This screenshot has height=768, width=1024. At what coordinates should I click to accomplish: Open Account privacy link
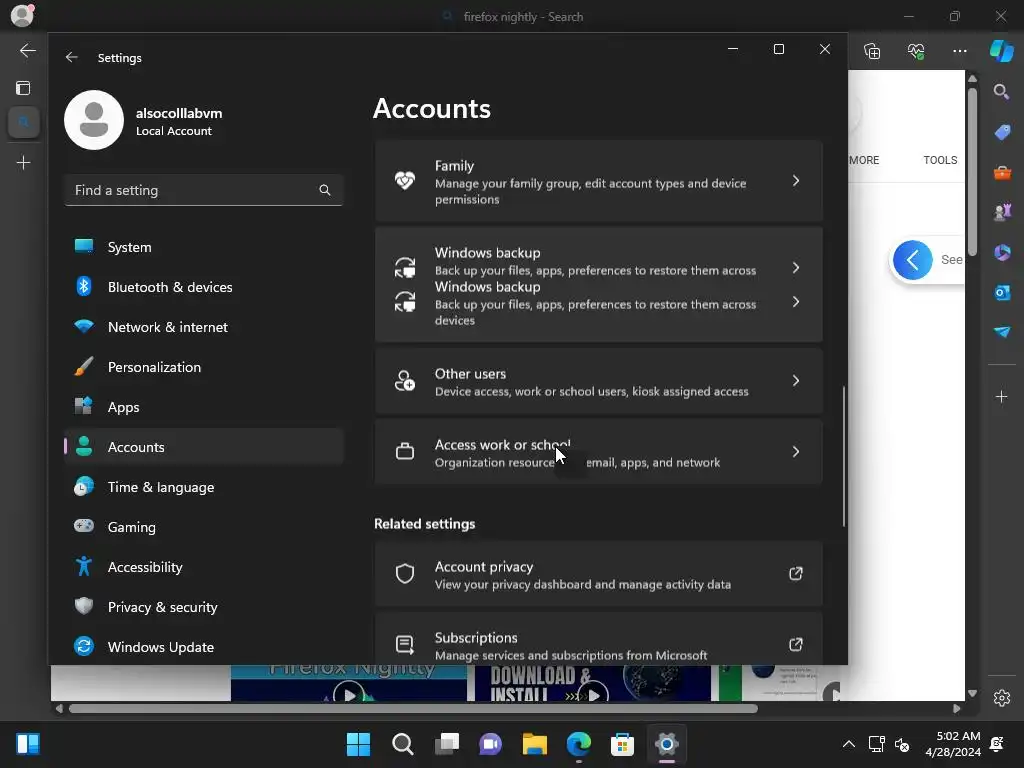[598, 574]
